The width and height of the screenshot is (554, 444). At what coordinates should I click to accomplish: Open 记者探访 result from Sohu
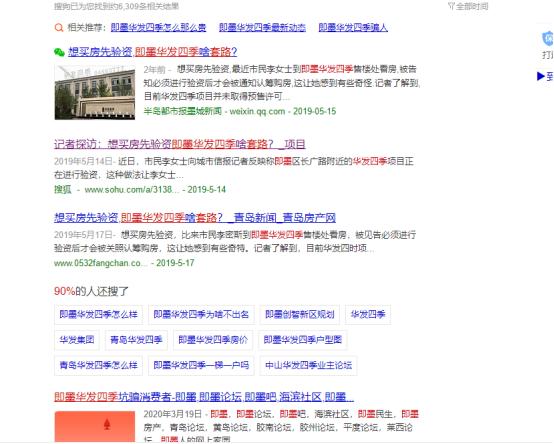179,144
